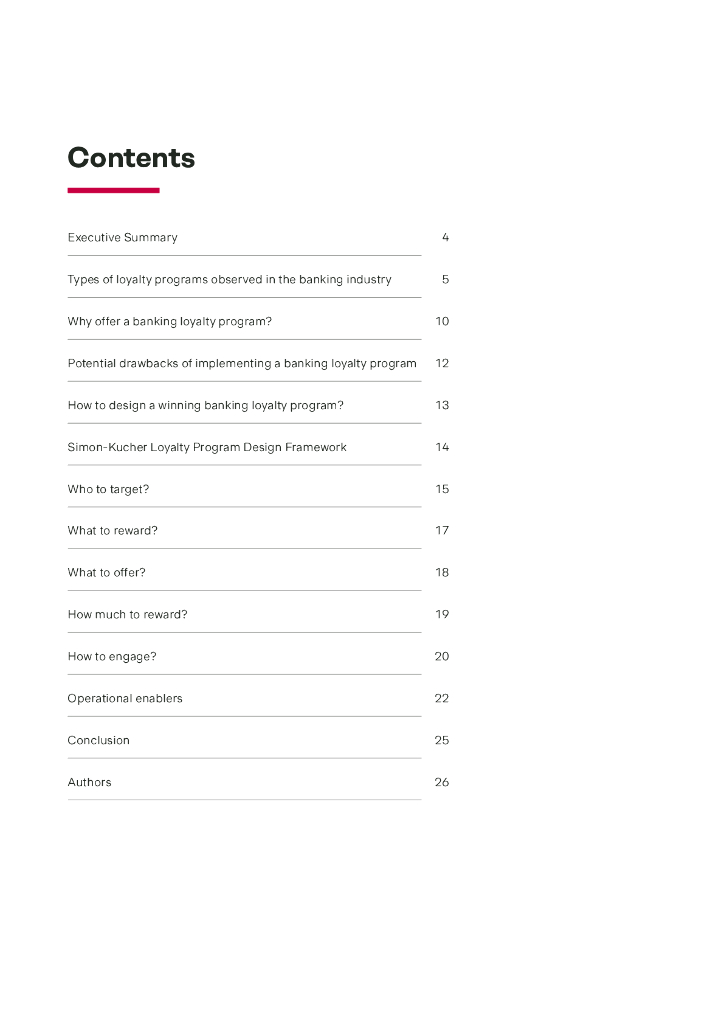Click page number 22 beside Operational enablers

(x=442, y=699)
